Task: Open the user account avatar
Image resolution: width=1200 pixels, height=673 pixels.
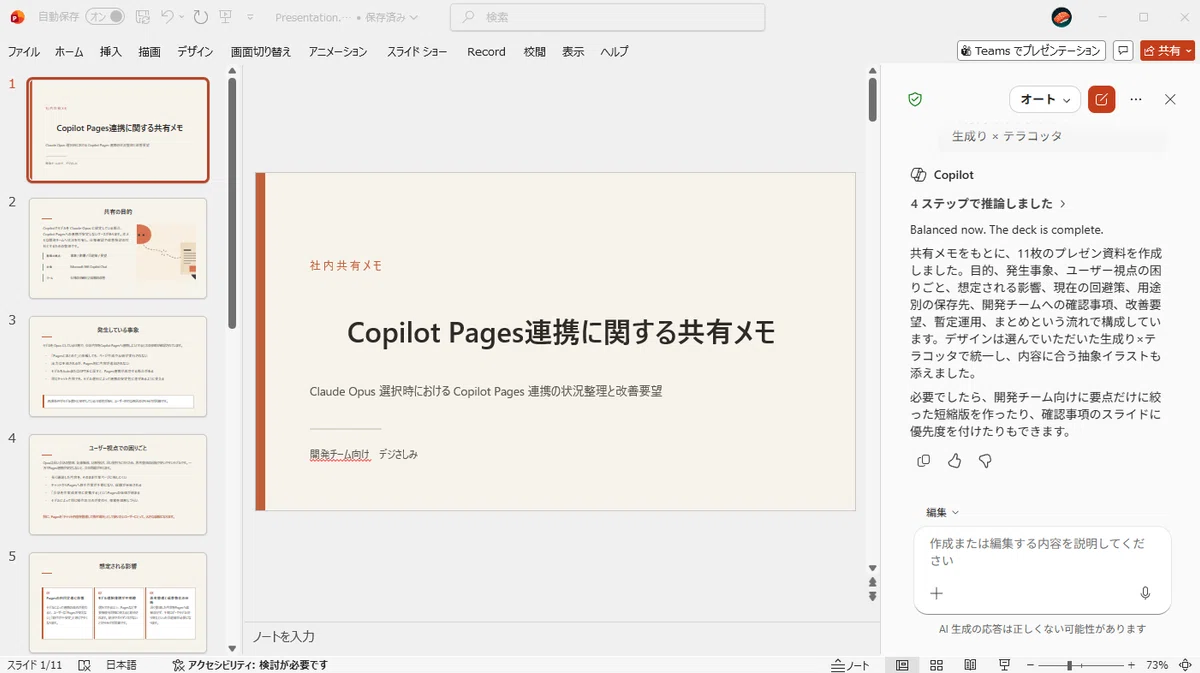Action: point(1062,17)
